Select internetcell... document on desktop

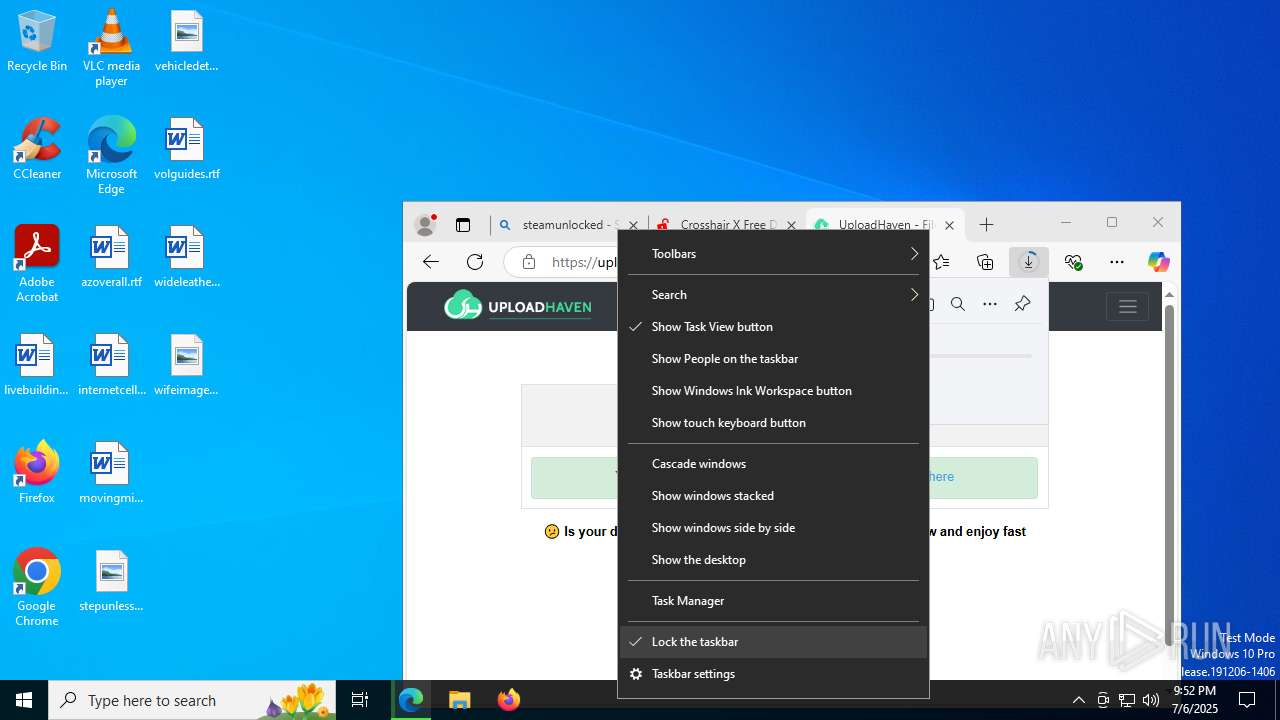[x=111, y=366]
